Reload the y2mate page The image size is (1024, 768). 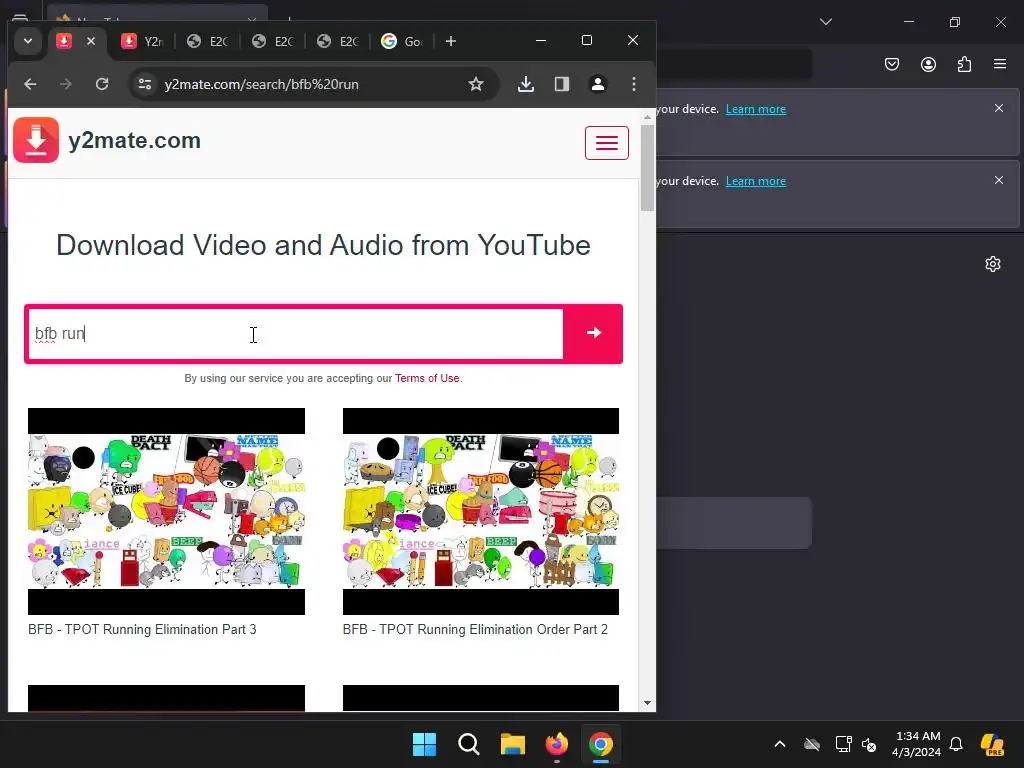[102, 84]
